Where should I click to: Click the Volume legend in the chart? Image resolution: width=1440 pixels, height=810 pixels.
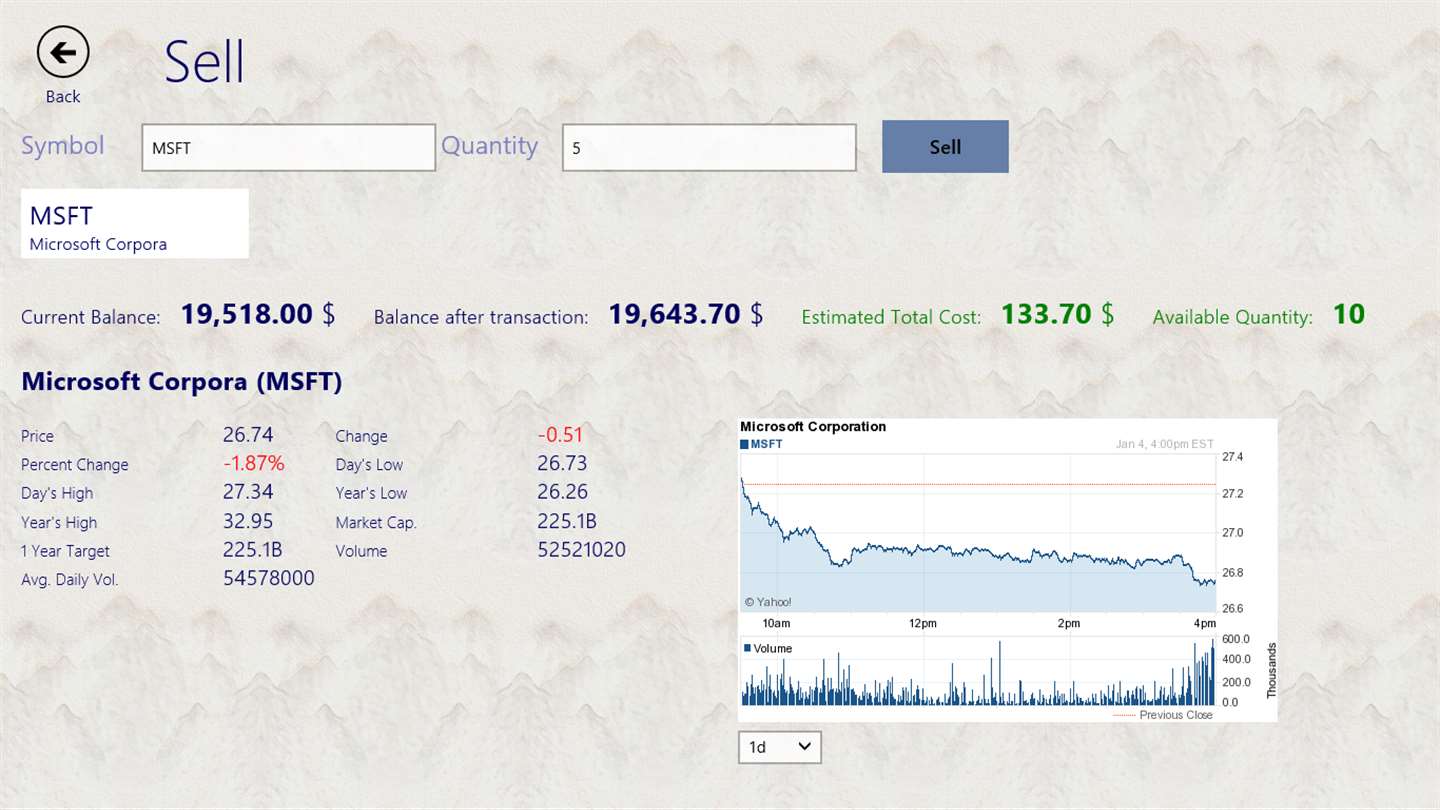[768, 648]
